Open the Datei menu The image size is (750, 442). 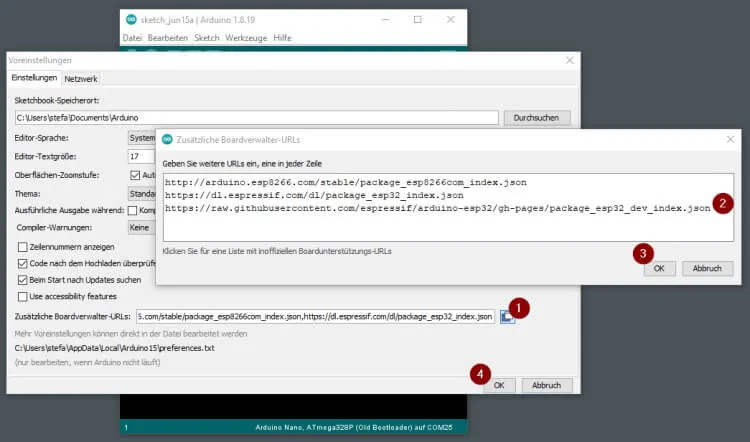click(132, 38)
